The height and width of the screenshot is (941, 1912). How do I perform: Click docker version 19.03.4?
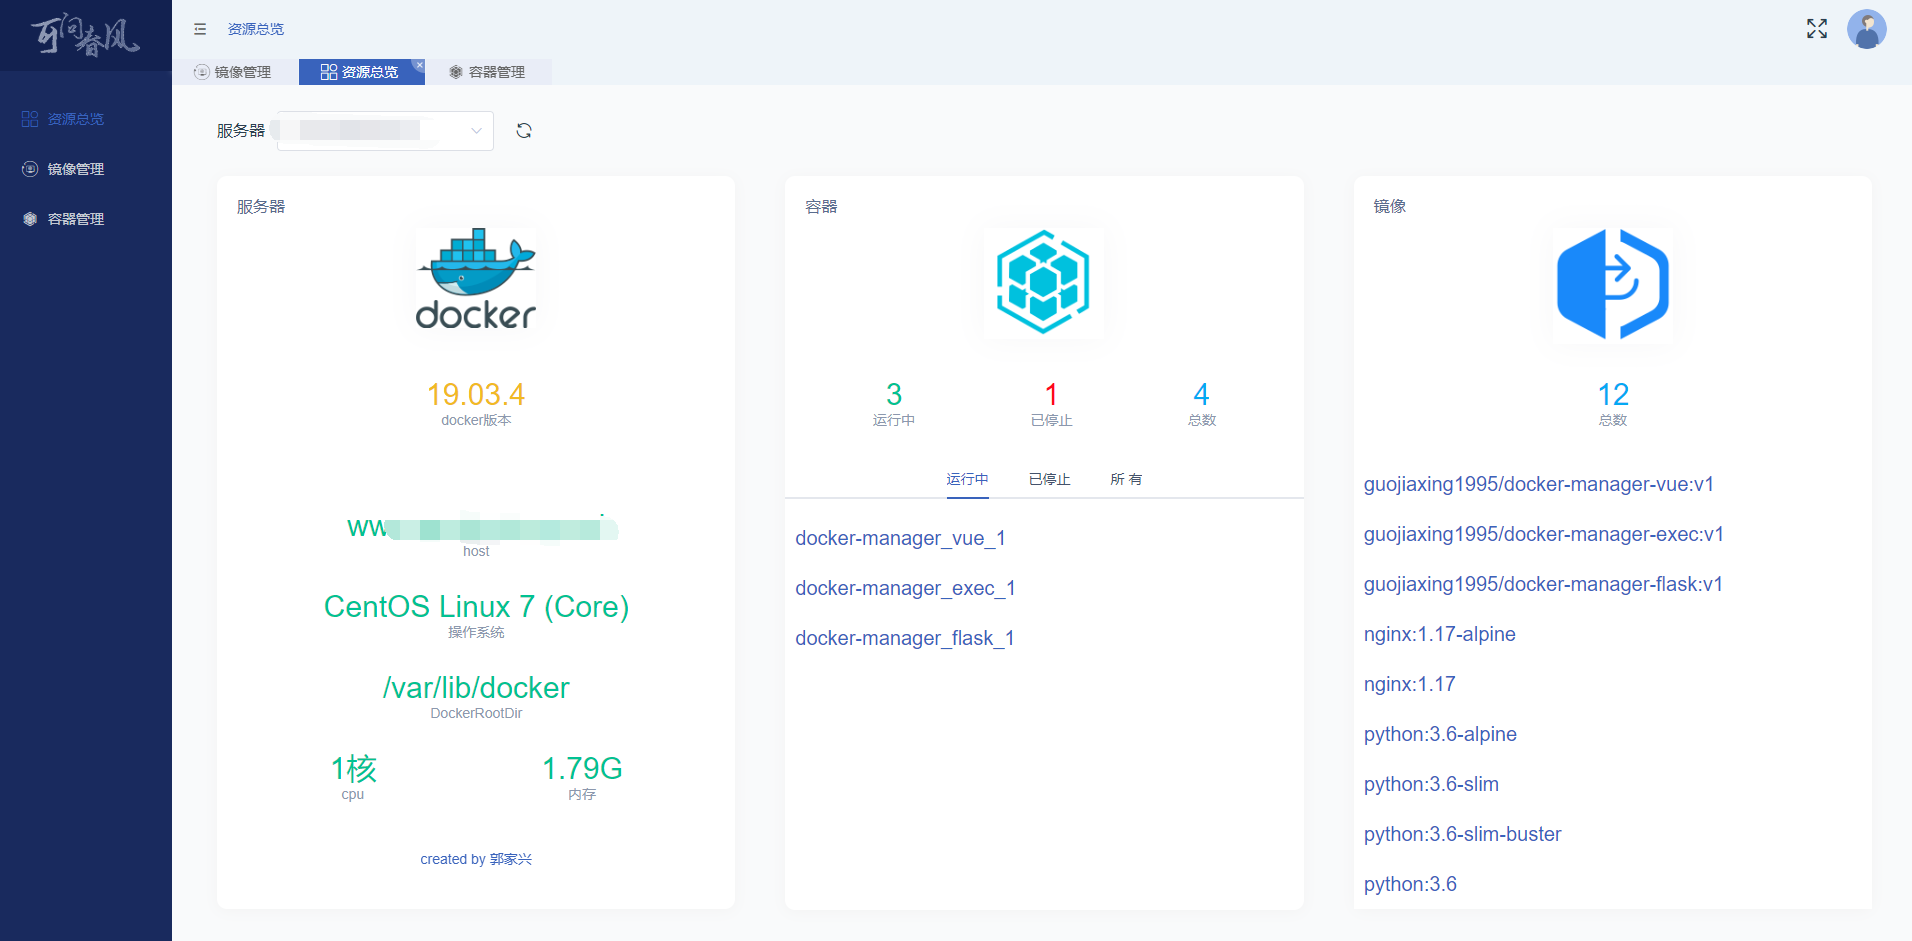[476, 394]
